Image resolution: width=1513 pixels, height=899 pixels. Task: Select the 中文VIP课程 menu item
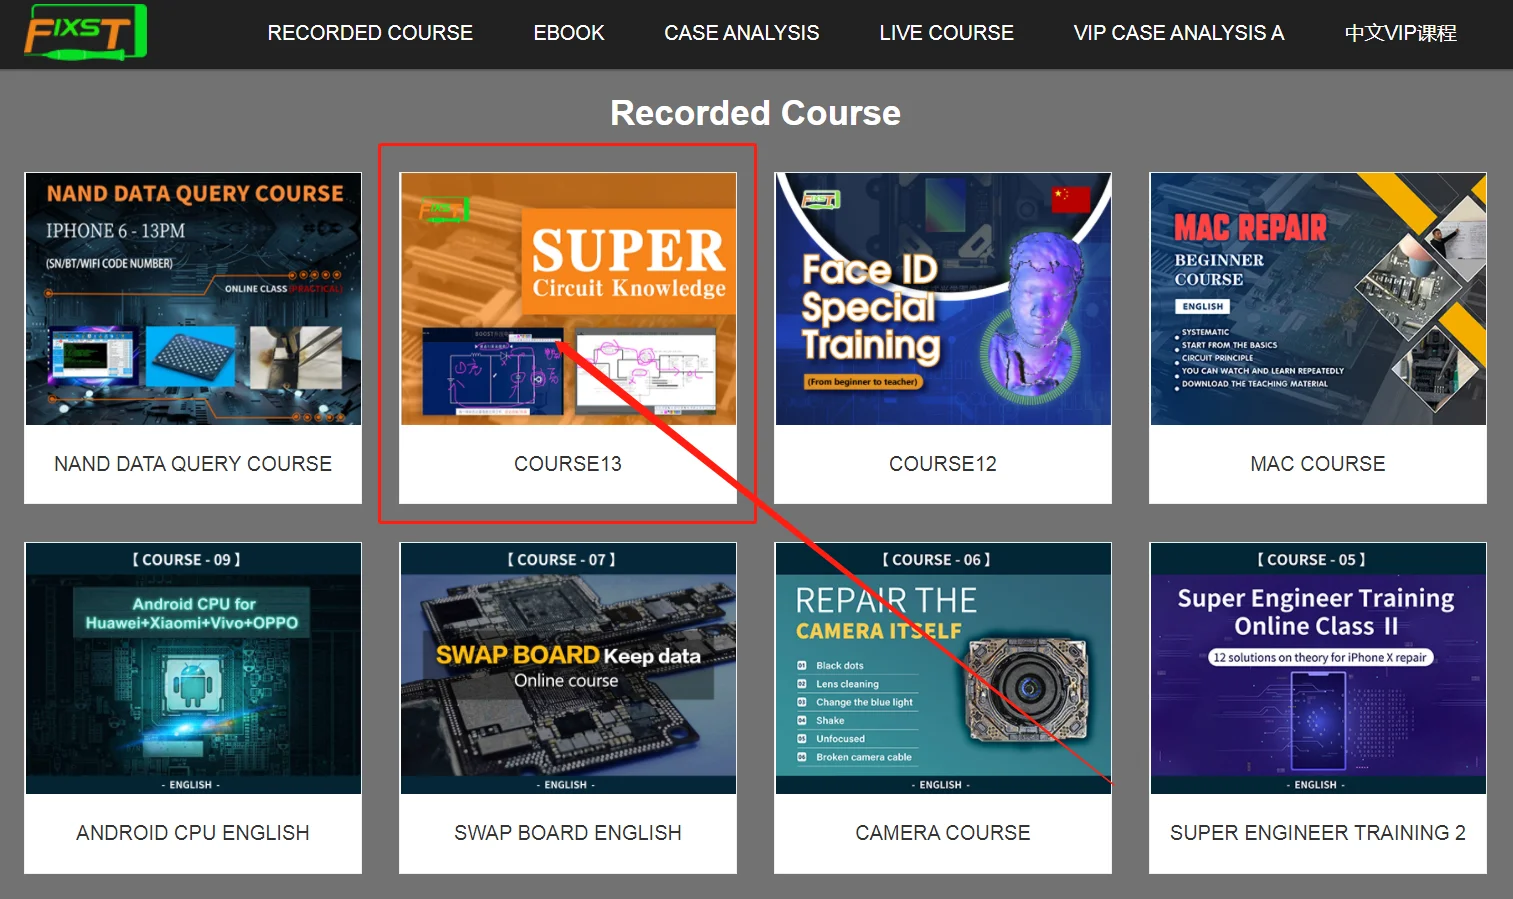pyautogui.click(x=1401, y=33)
